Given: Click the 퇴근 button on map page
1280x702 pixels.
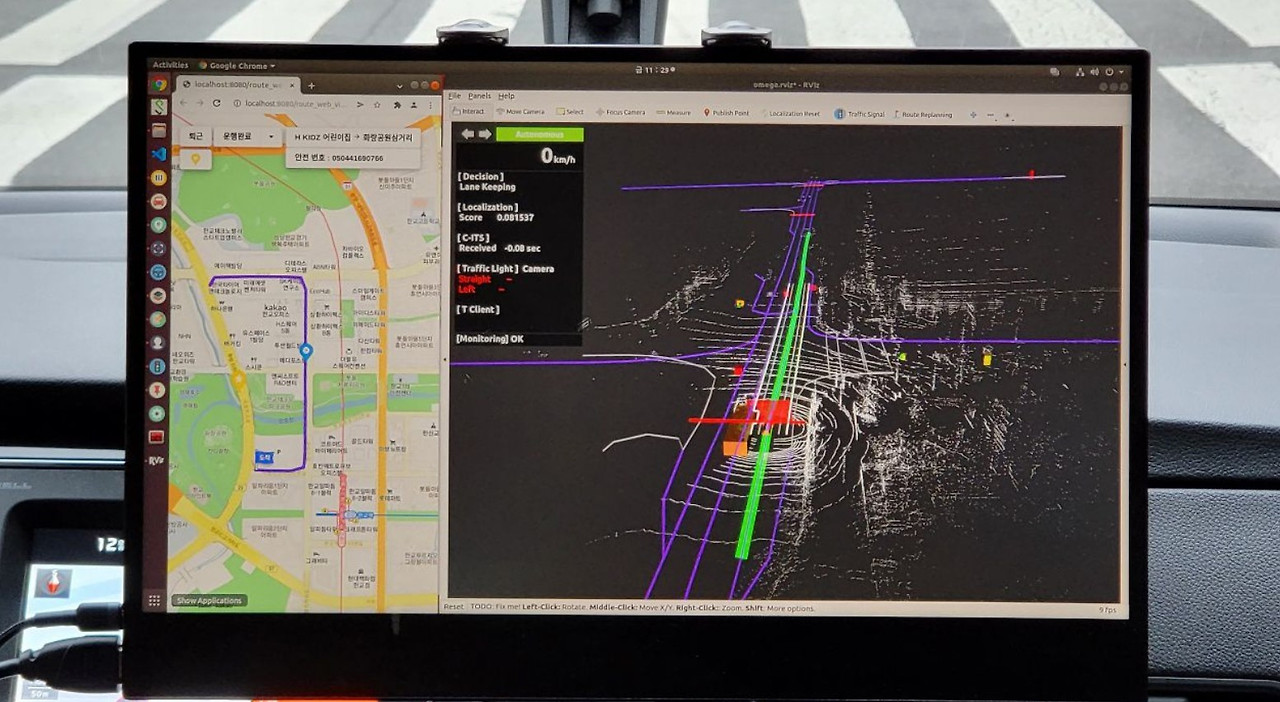Looking at the screenshot, I should (196, 136).
